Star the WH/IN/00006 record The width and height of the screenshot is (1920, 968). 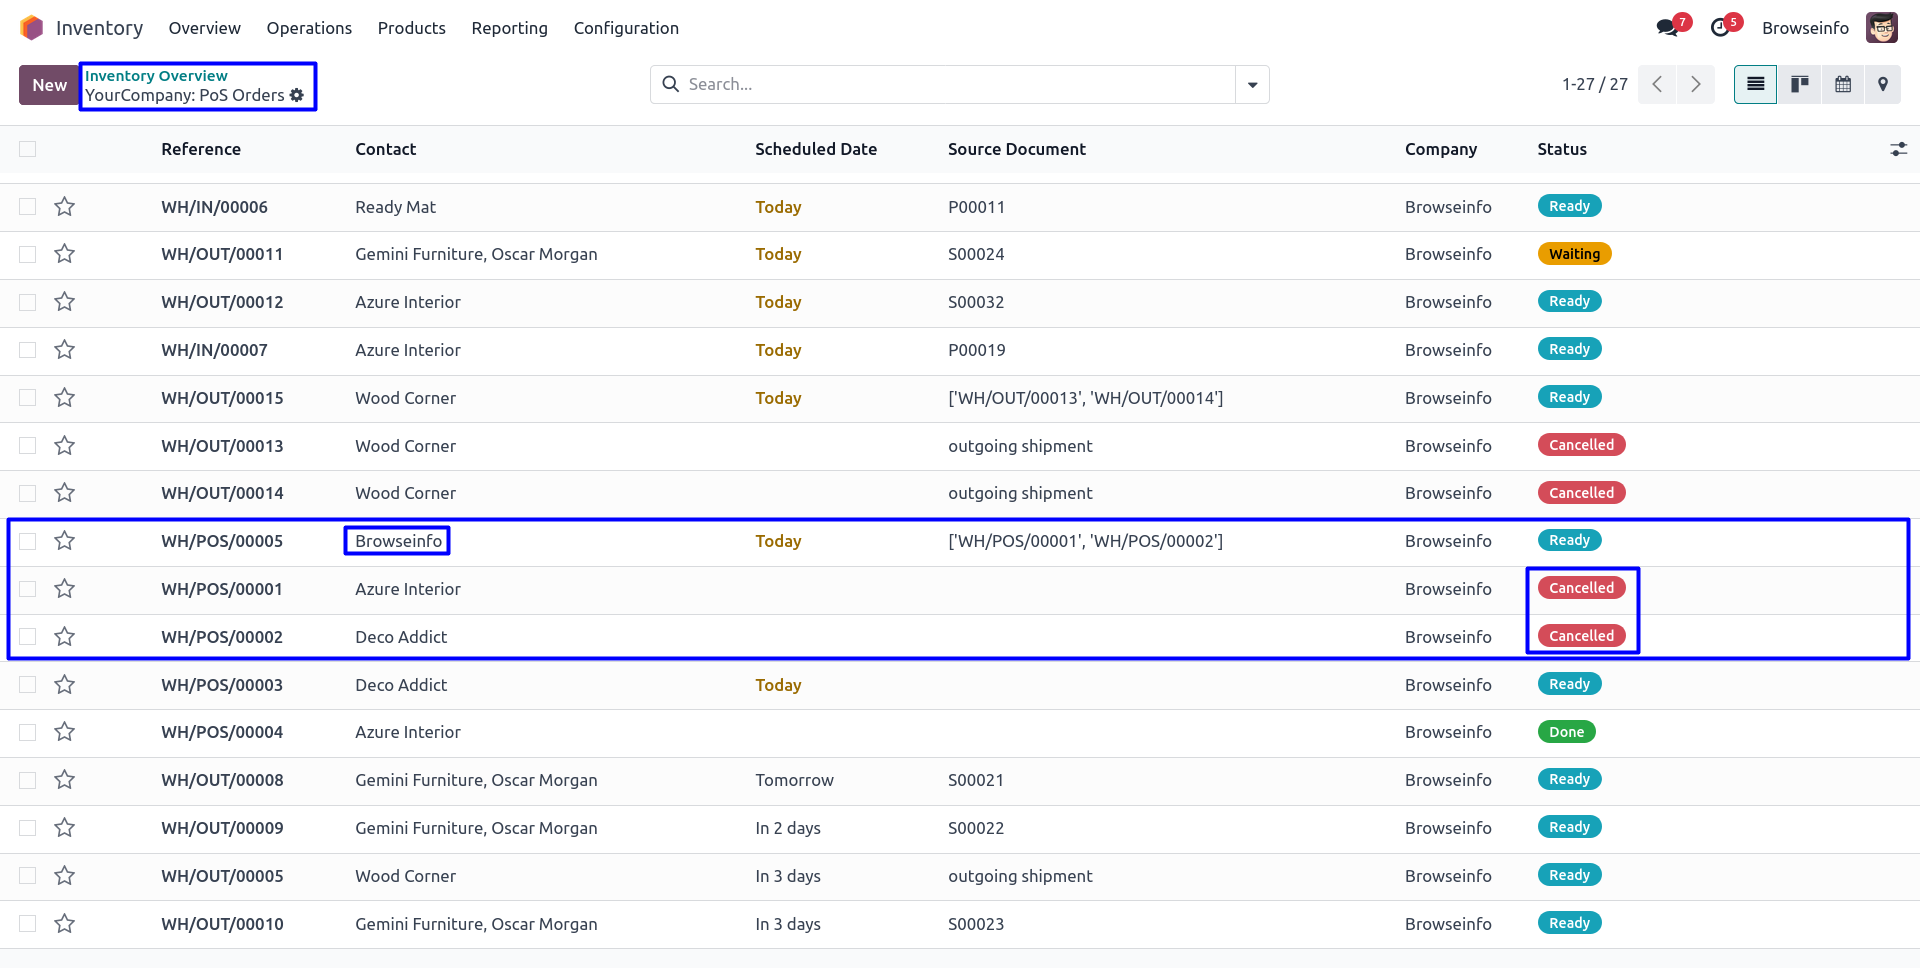pos(65,207)
